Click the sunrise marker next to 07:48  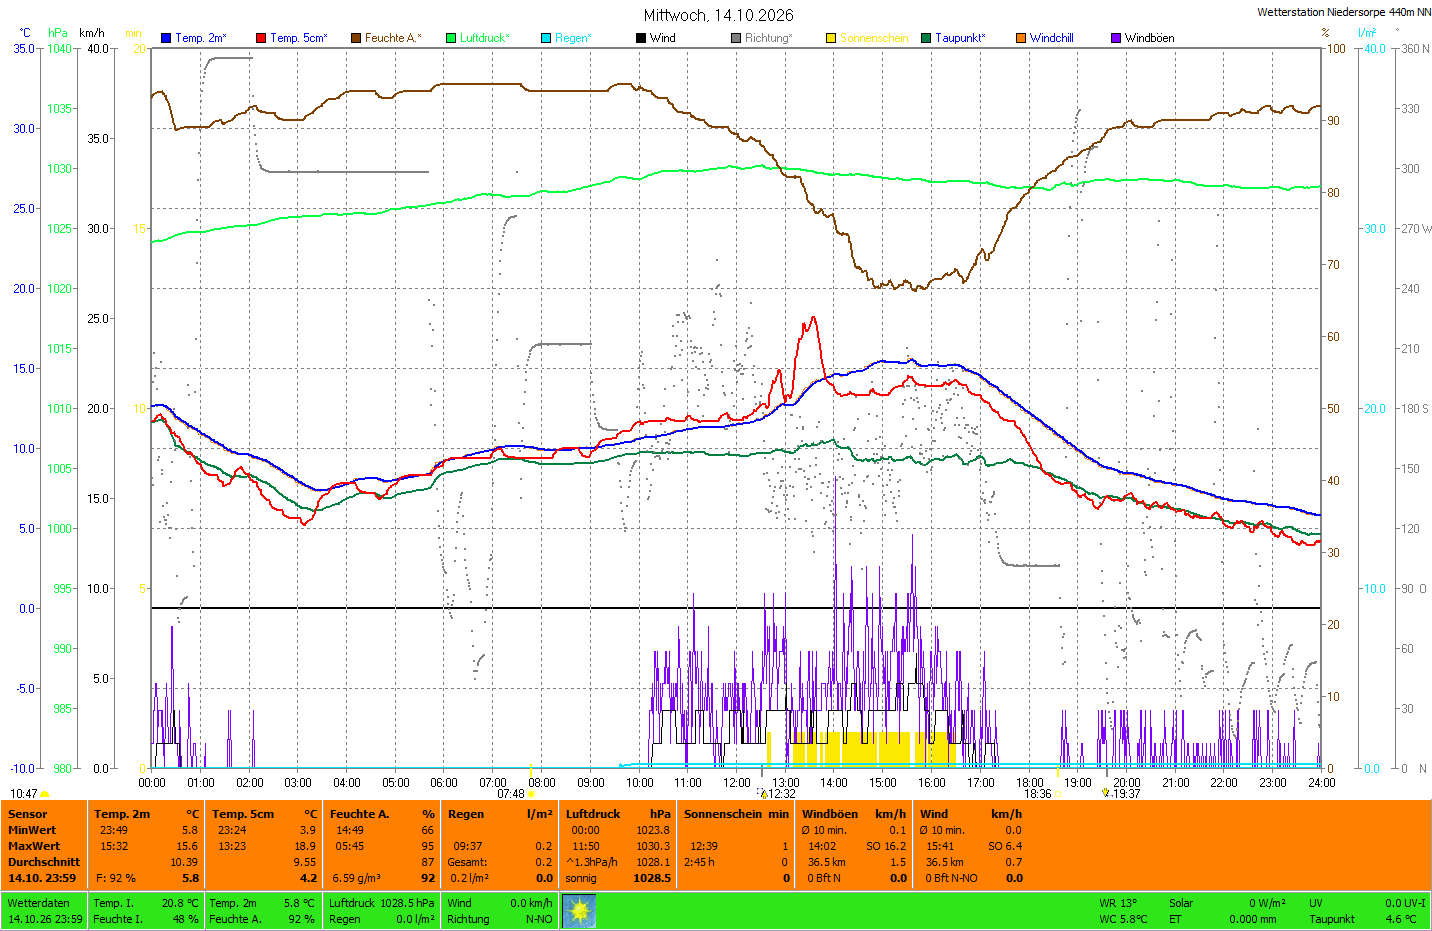531,794
